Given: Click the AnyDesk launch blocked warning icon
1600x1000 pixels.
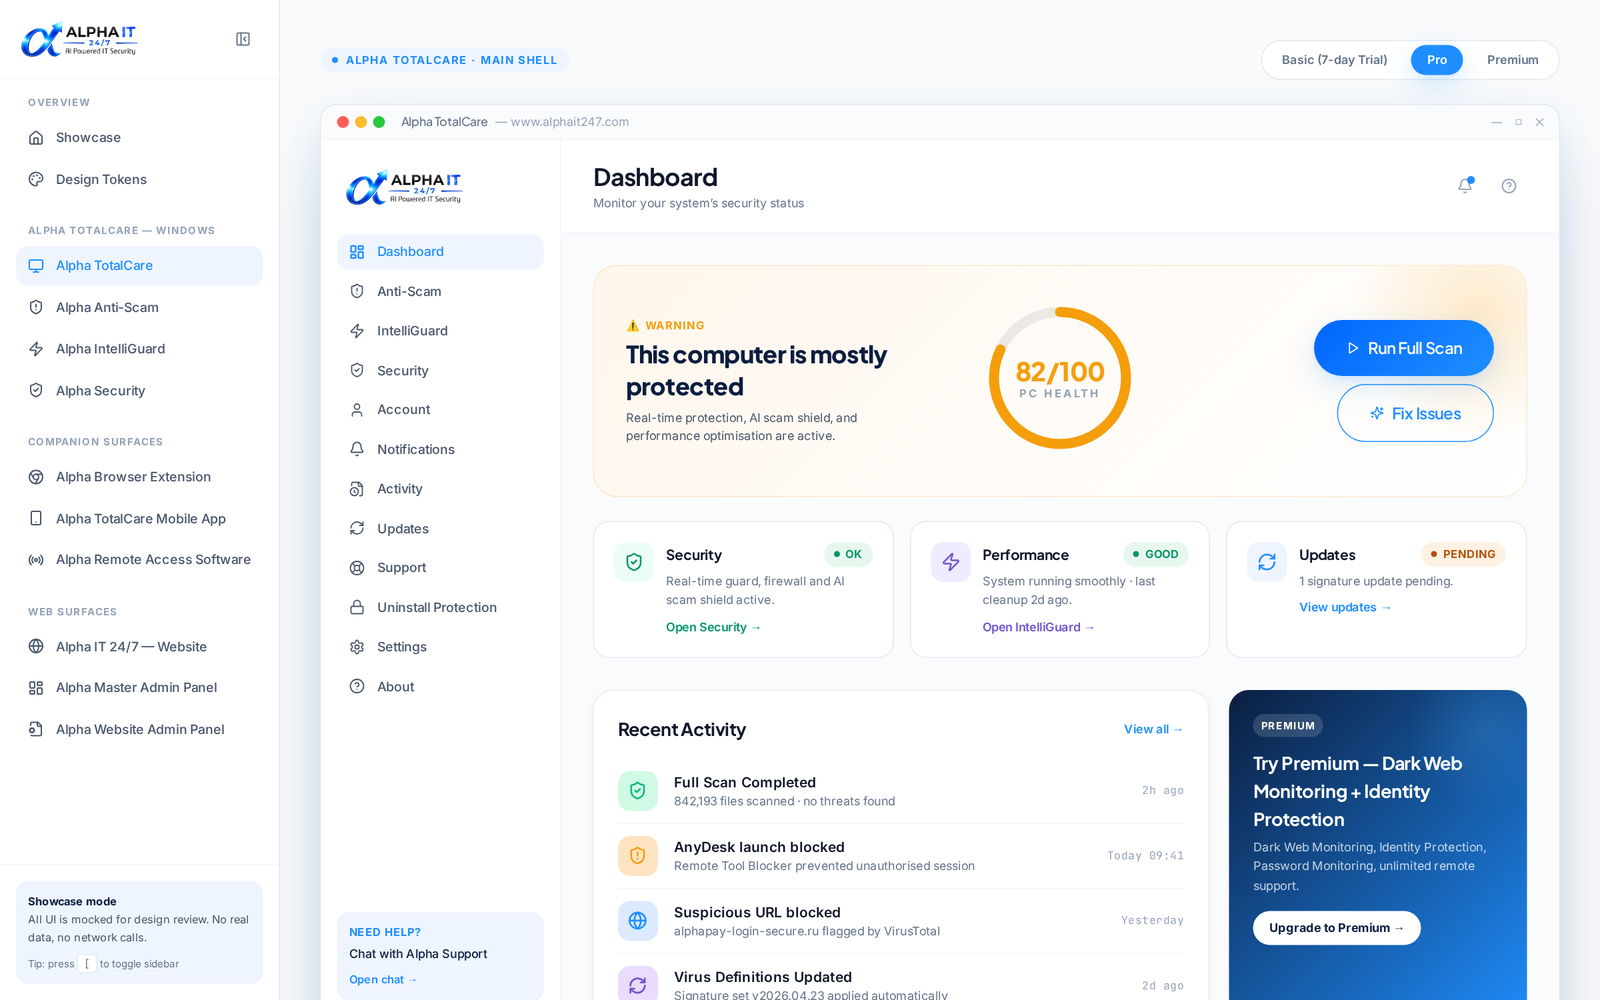Looking at the screenshot, I should (x=638, y=856).
